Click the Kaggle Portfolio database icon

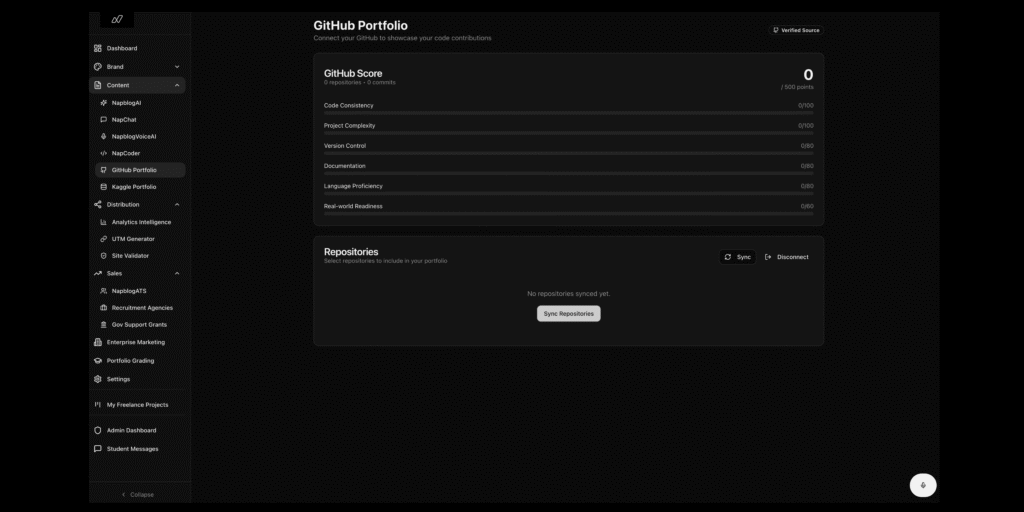(103, 187)
